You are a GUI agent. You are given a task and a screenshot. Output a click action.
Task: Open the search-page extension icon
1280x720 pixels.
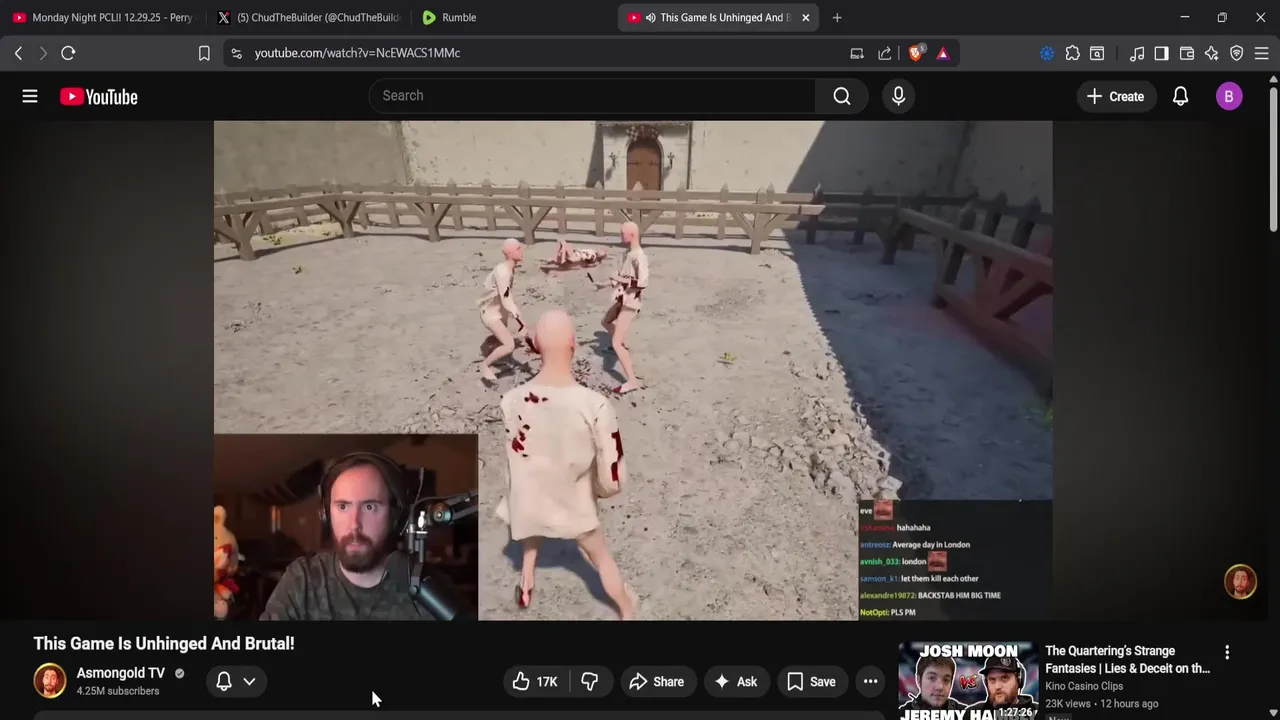[x=1097, y=53]
